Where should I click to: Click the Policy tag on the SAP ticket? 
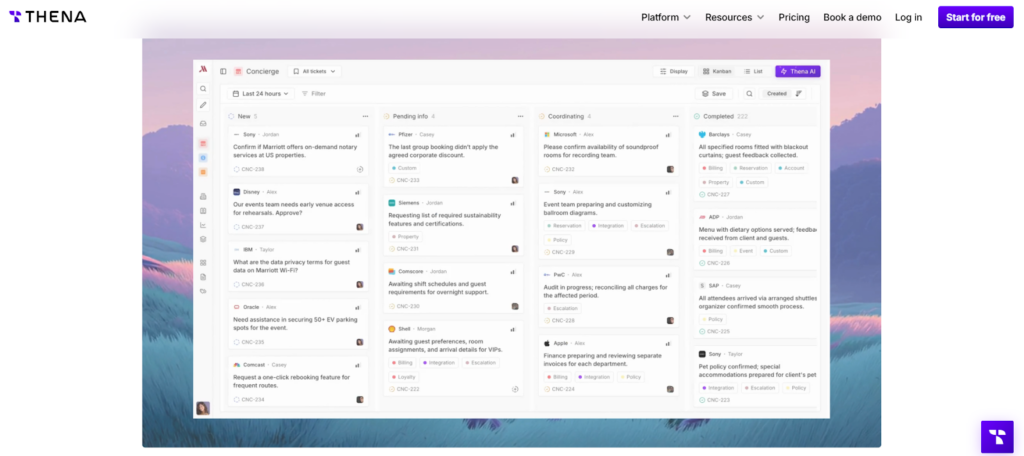[712, 319]
